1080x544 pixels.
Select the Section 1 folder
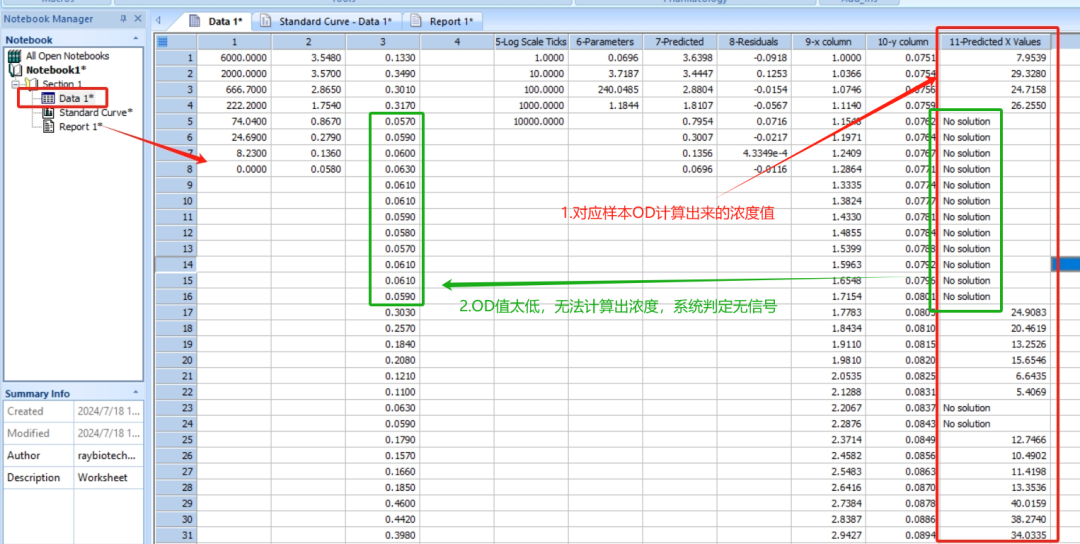(x=62, y=84)
